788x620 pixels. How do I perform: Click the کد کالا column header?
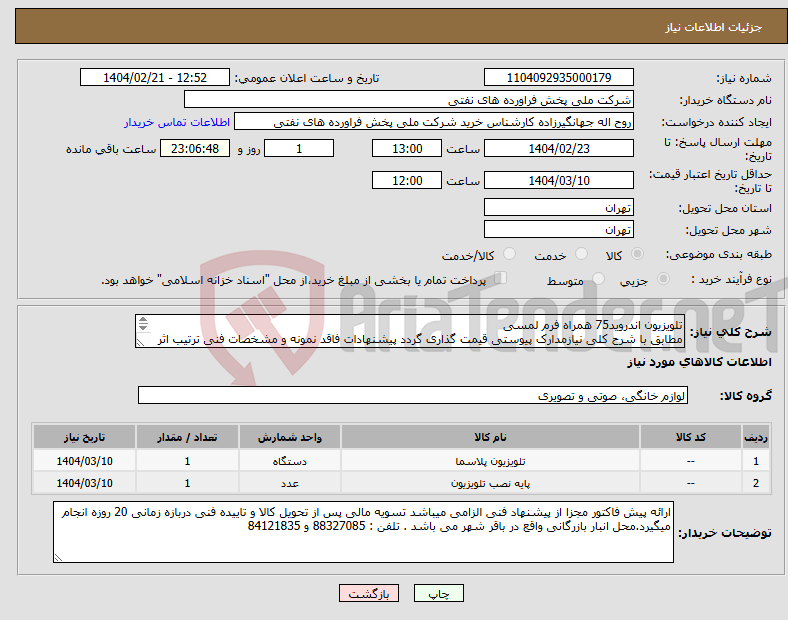pyautogui.click(x=691, y=437)
